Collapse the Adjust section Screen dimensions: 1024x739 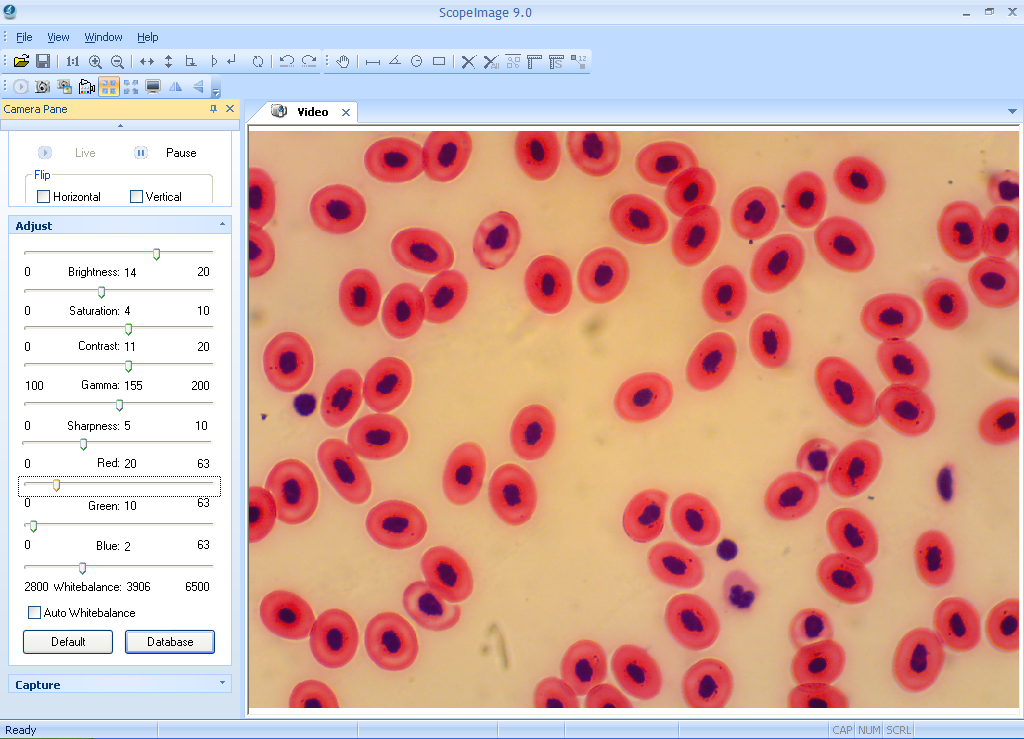(x=222, y=226)
